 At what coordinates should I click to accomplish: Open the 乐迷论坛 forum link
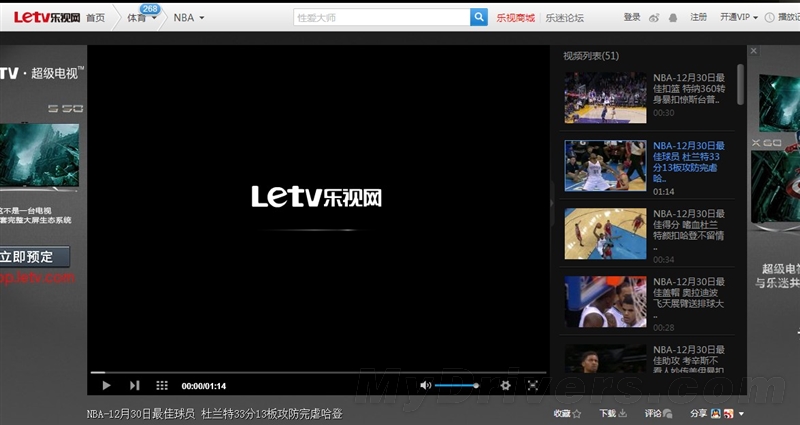564,18
